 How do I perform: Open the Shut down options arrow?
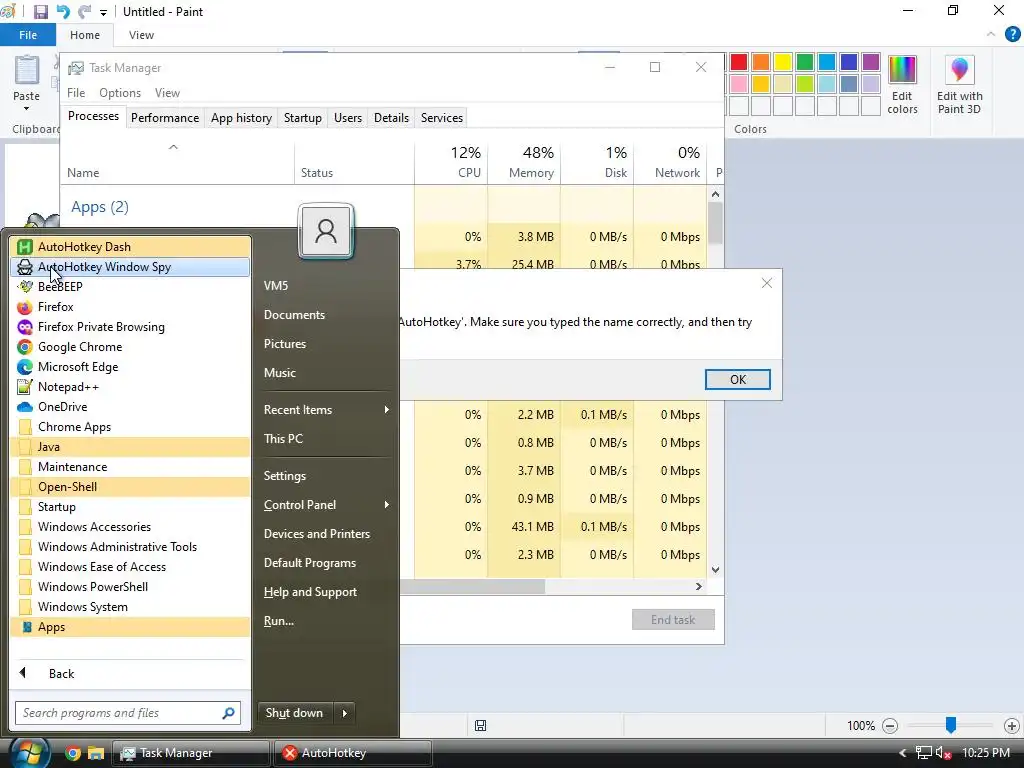point(345,713)
